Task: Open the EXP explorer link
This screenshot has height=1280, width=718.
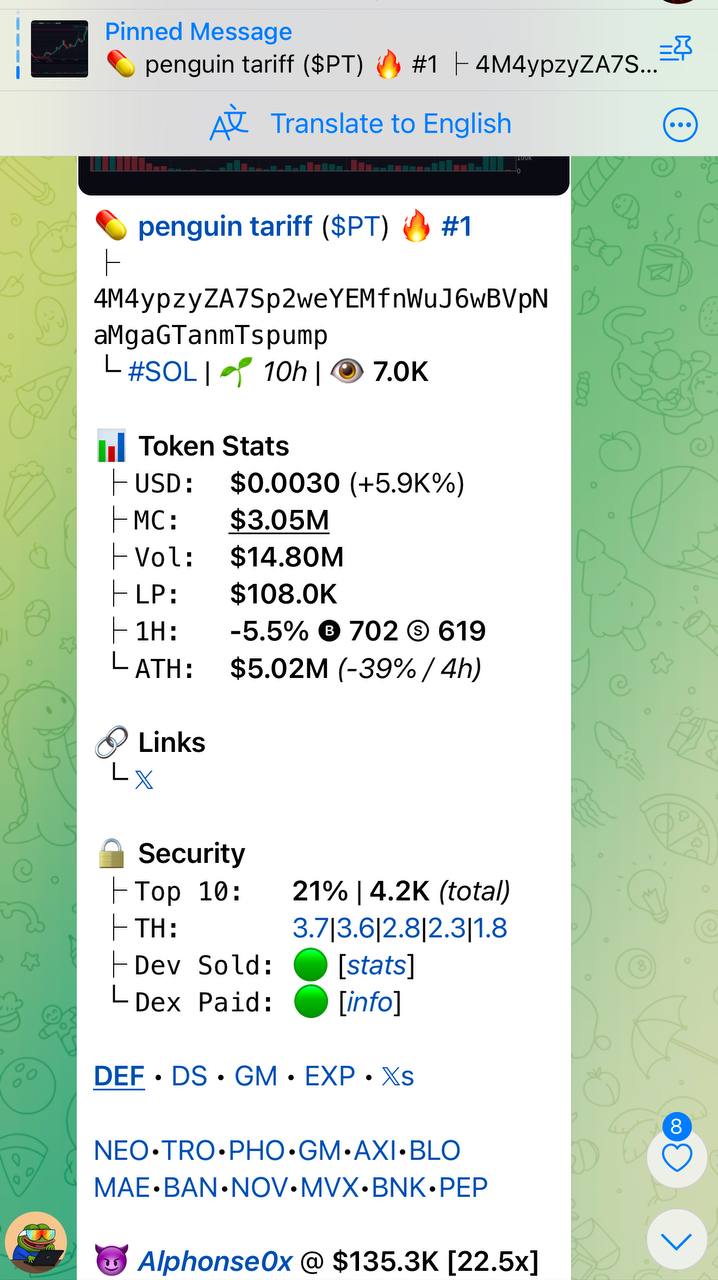Action: [330, 1076]
